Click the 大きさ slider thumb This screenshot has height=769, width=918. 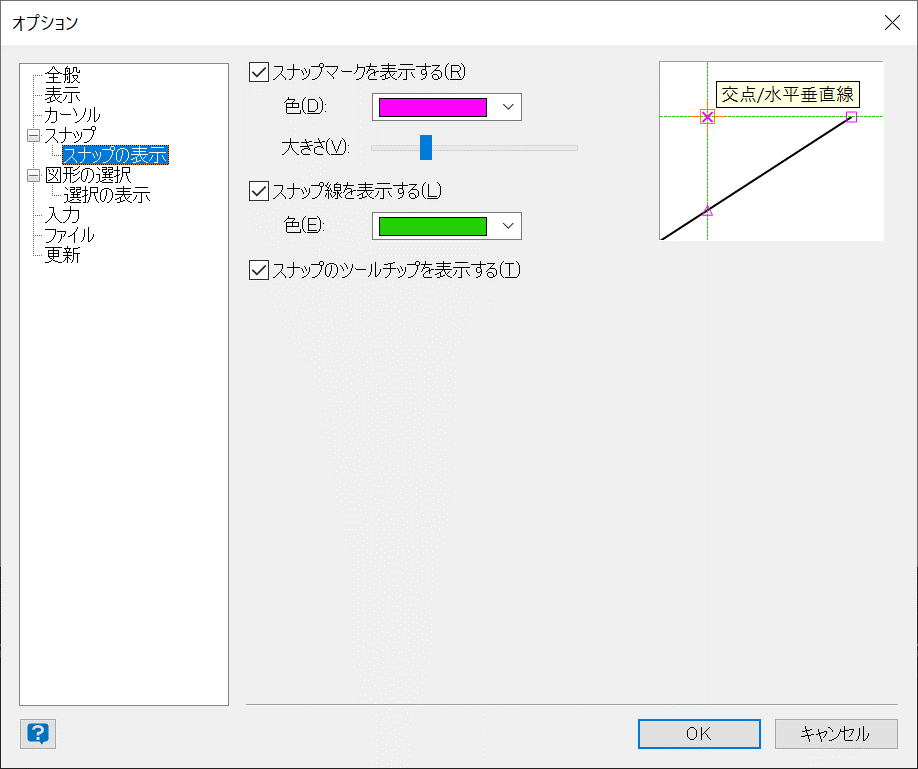tap(426, 148)
